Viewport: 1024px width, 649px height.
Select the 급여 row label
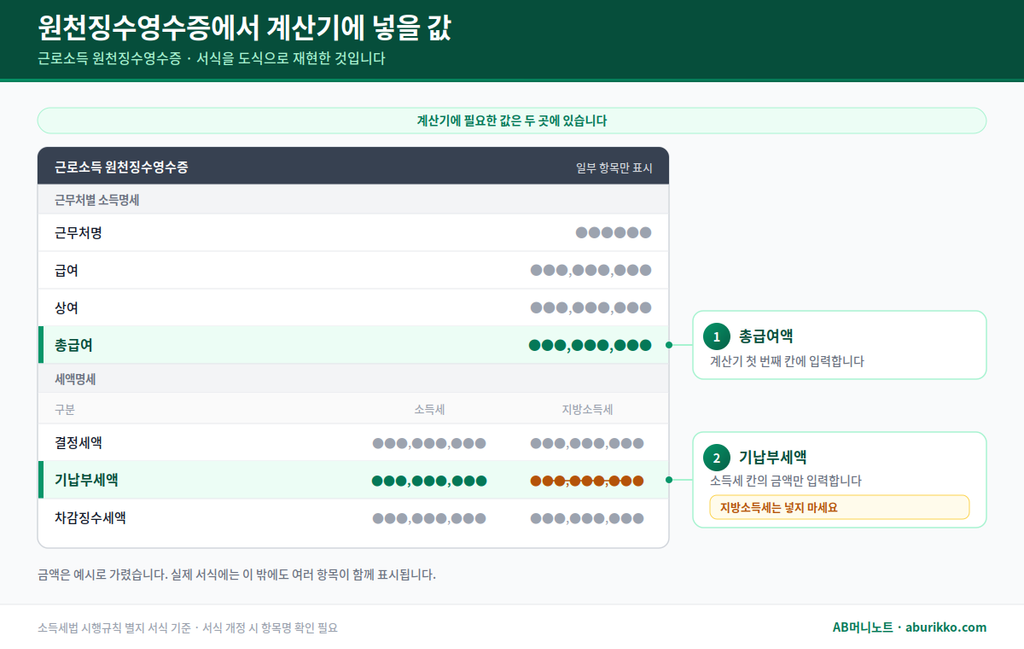tap(66, 270)
